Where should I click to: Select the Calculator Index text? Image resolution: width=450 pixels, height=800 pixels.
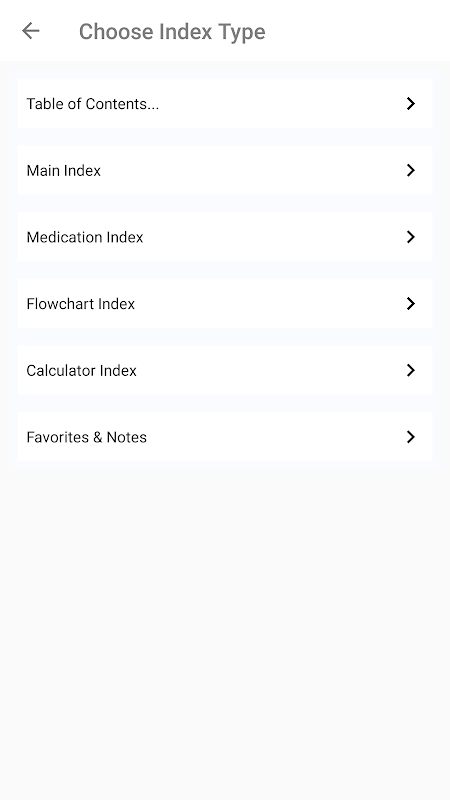pyautogui.click(x=82, y=370)
